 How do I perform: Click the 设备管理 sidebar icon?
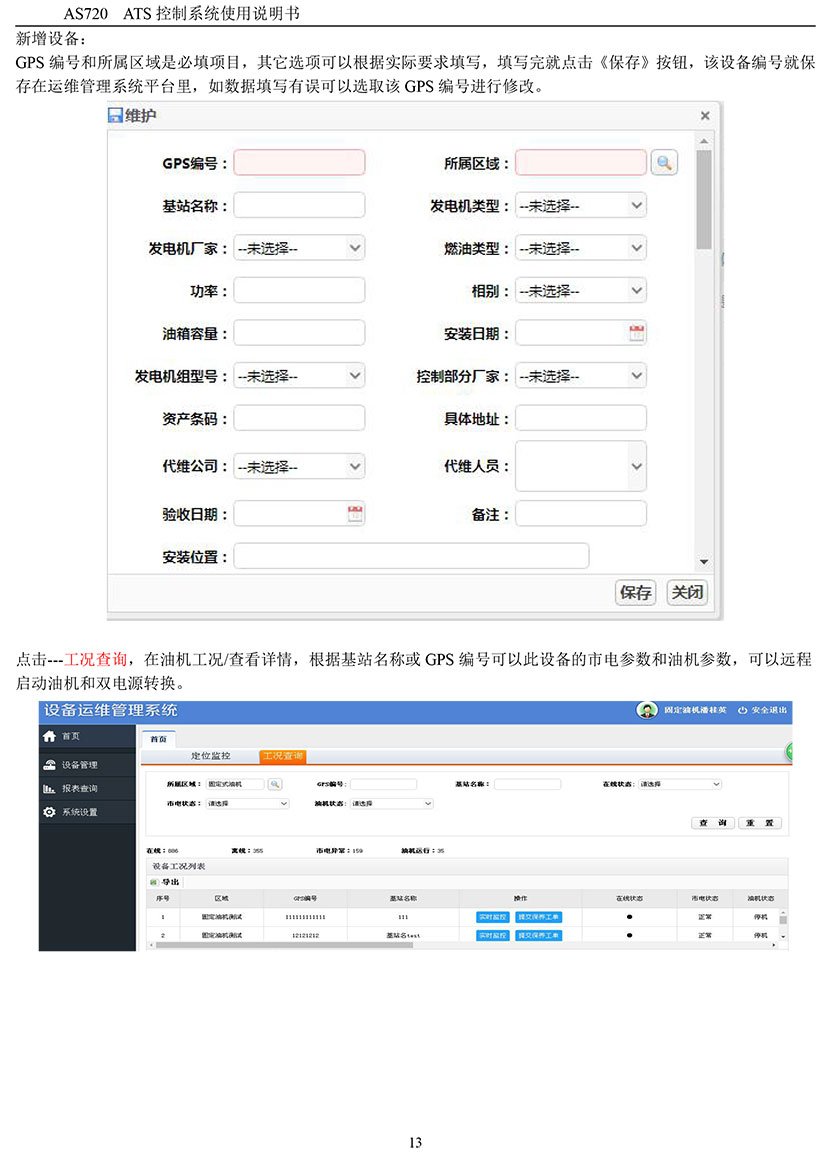point(49,765)
